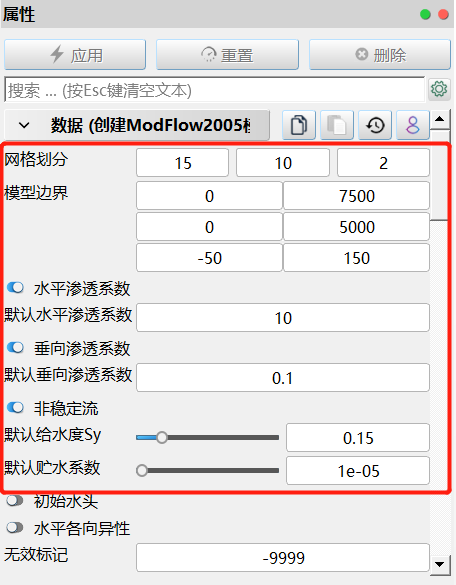This screenshot has width=456, height=585.
Task: Turn off the 非稳定流 toggle
Action: point(15,407)
